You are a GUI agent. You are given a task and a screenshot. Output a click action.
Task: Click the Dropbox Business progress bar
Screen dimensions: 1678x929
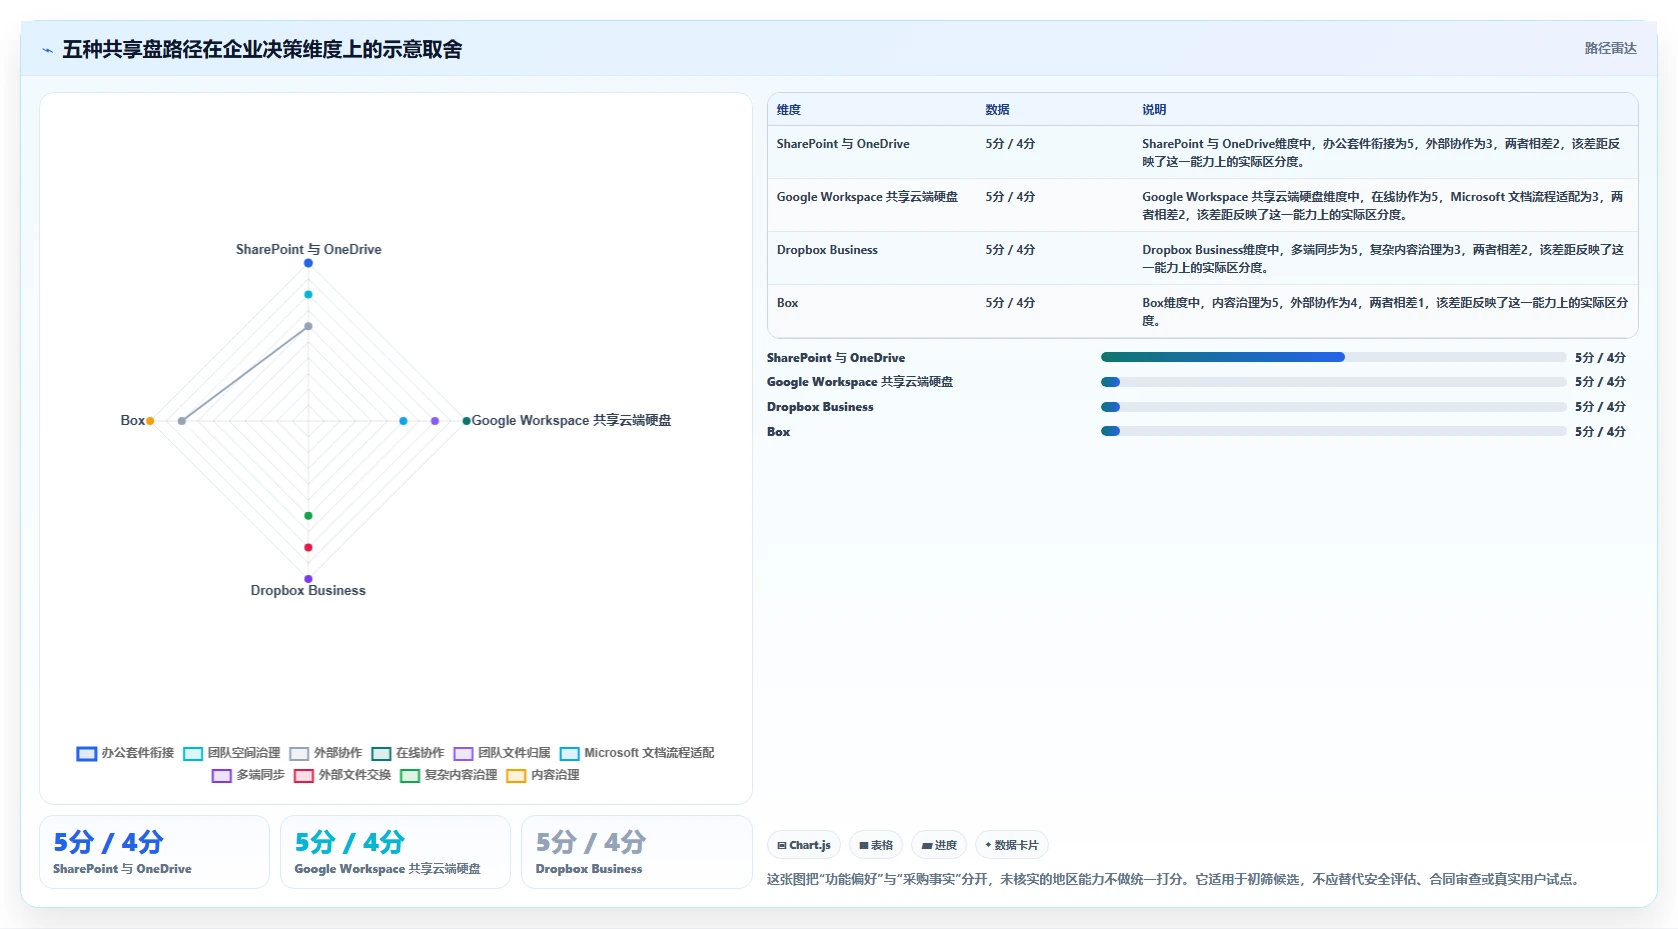[1333, 407]
